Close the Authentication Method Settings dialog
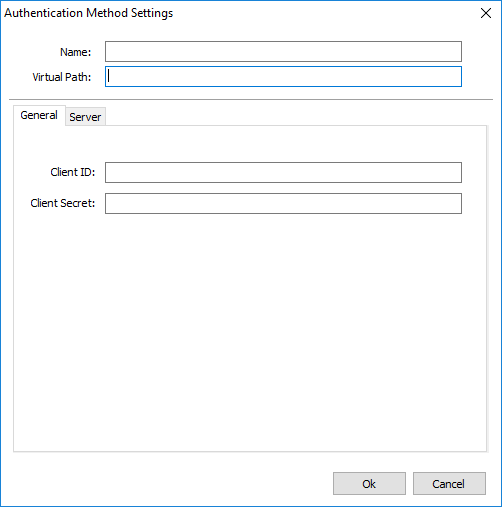 tap(486, 13)
